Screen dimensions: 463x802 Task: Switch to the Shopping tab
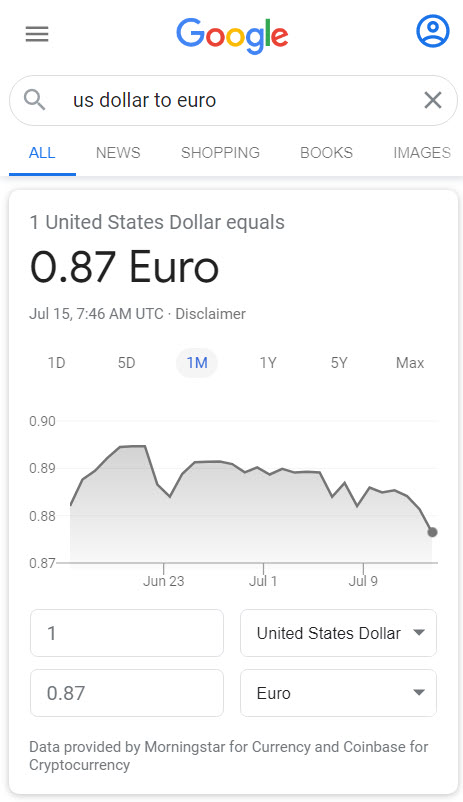click(221, 152)
